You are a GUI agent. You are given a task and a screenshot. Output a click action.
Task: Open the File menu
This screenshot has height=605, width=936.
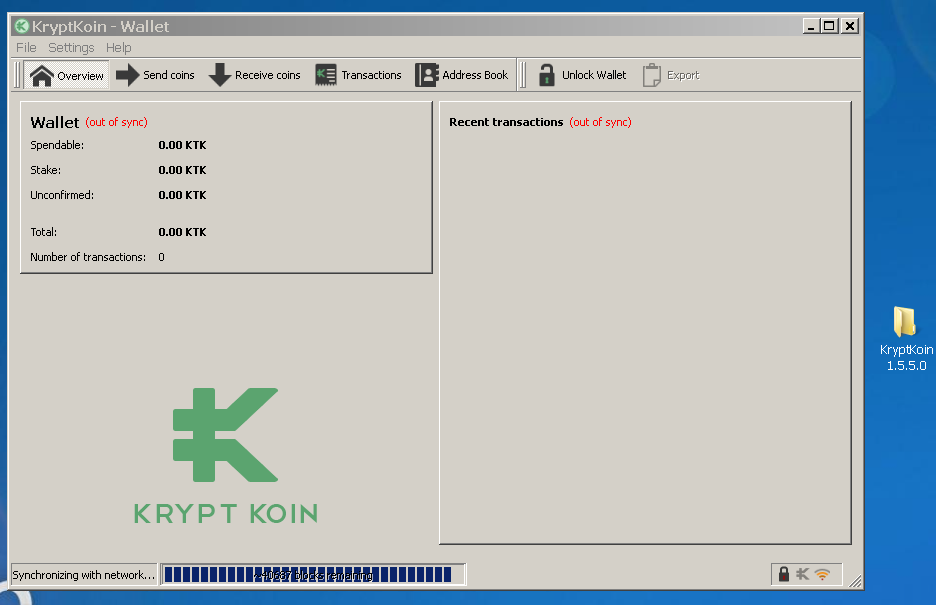[26, 48]
